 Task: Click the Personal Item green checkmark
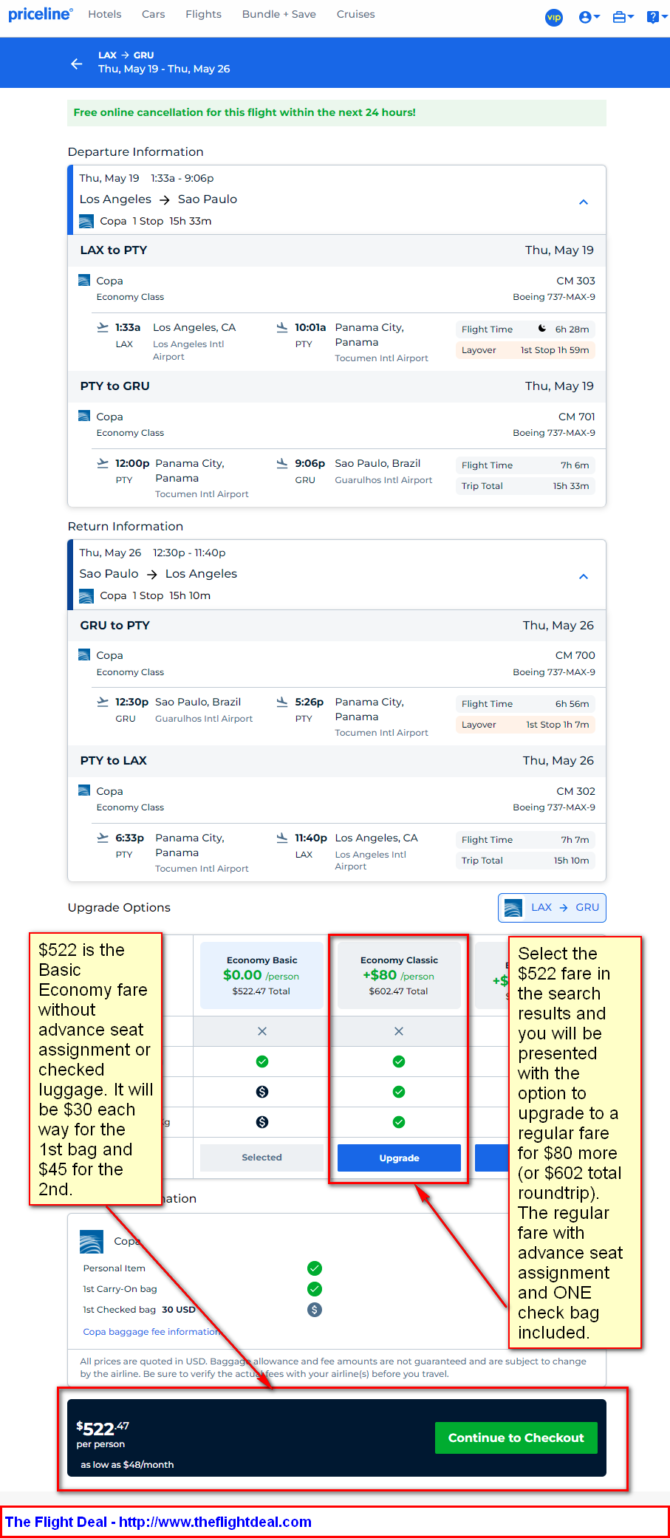click(315, 1268)
